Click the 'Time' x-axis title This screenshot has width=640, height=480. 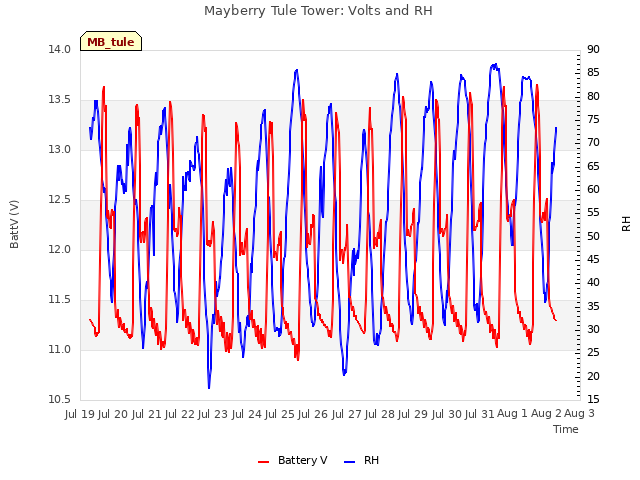(x=565, y=429)
